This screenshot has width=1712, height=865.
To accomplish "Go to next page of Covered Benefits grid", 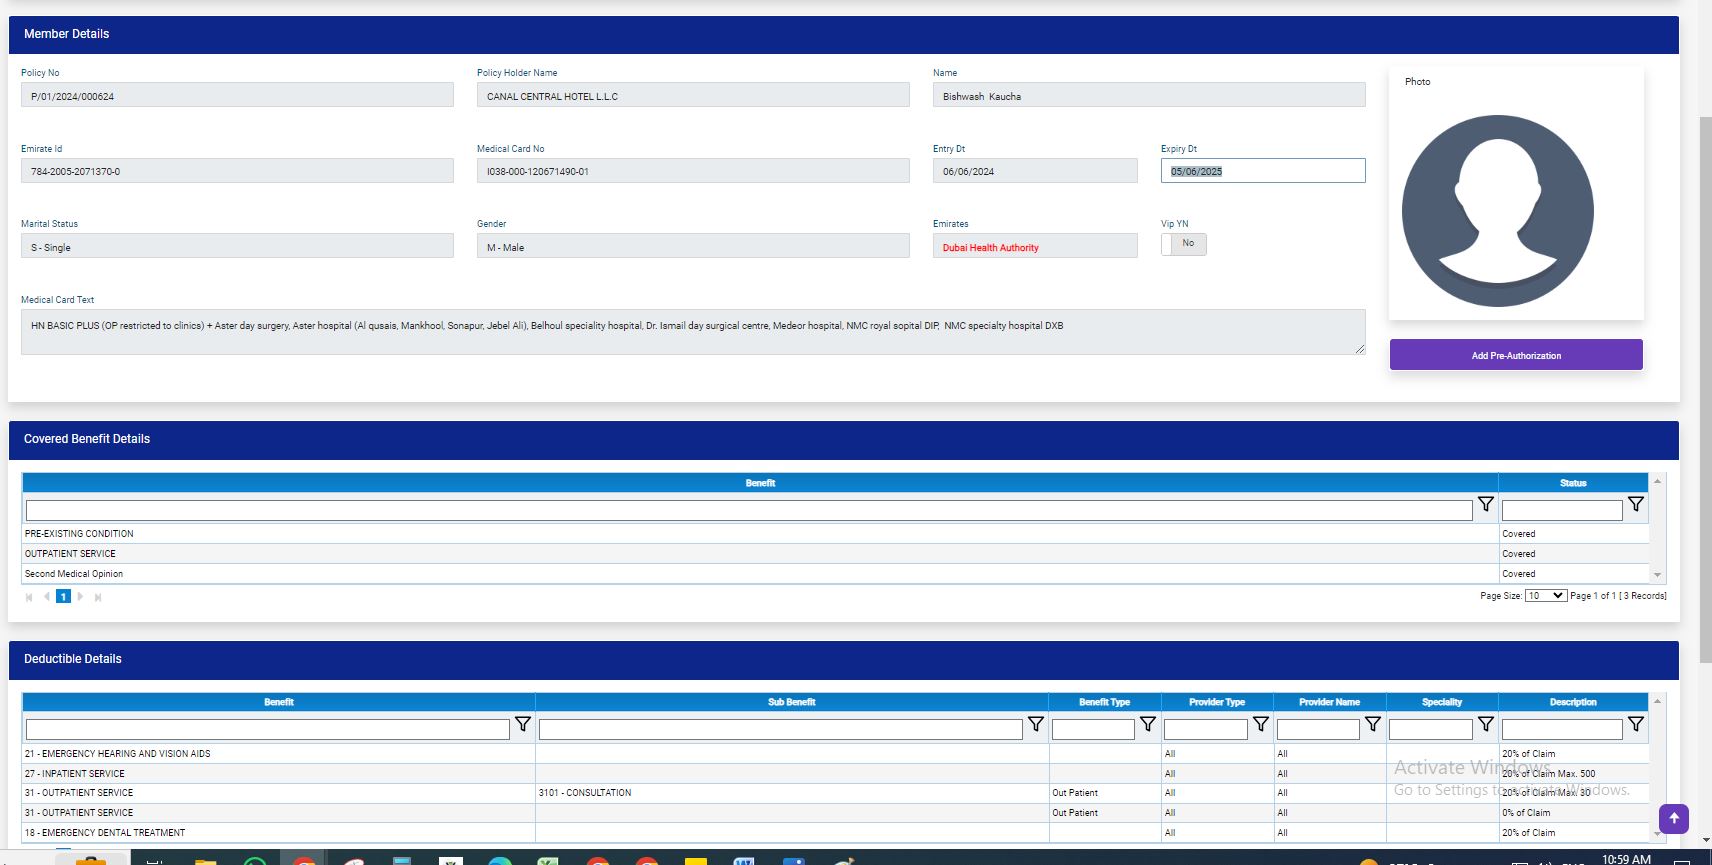I will point(81,597).
